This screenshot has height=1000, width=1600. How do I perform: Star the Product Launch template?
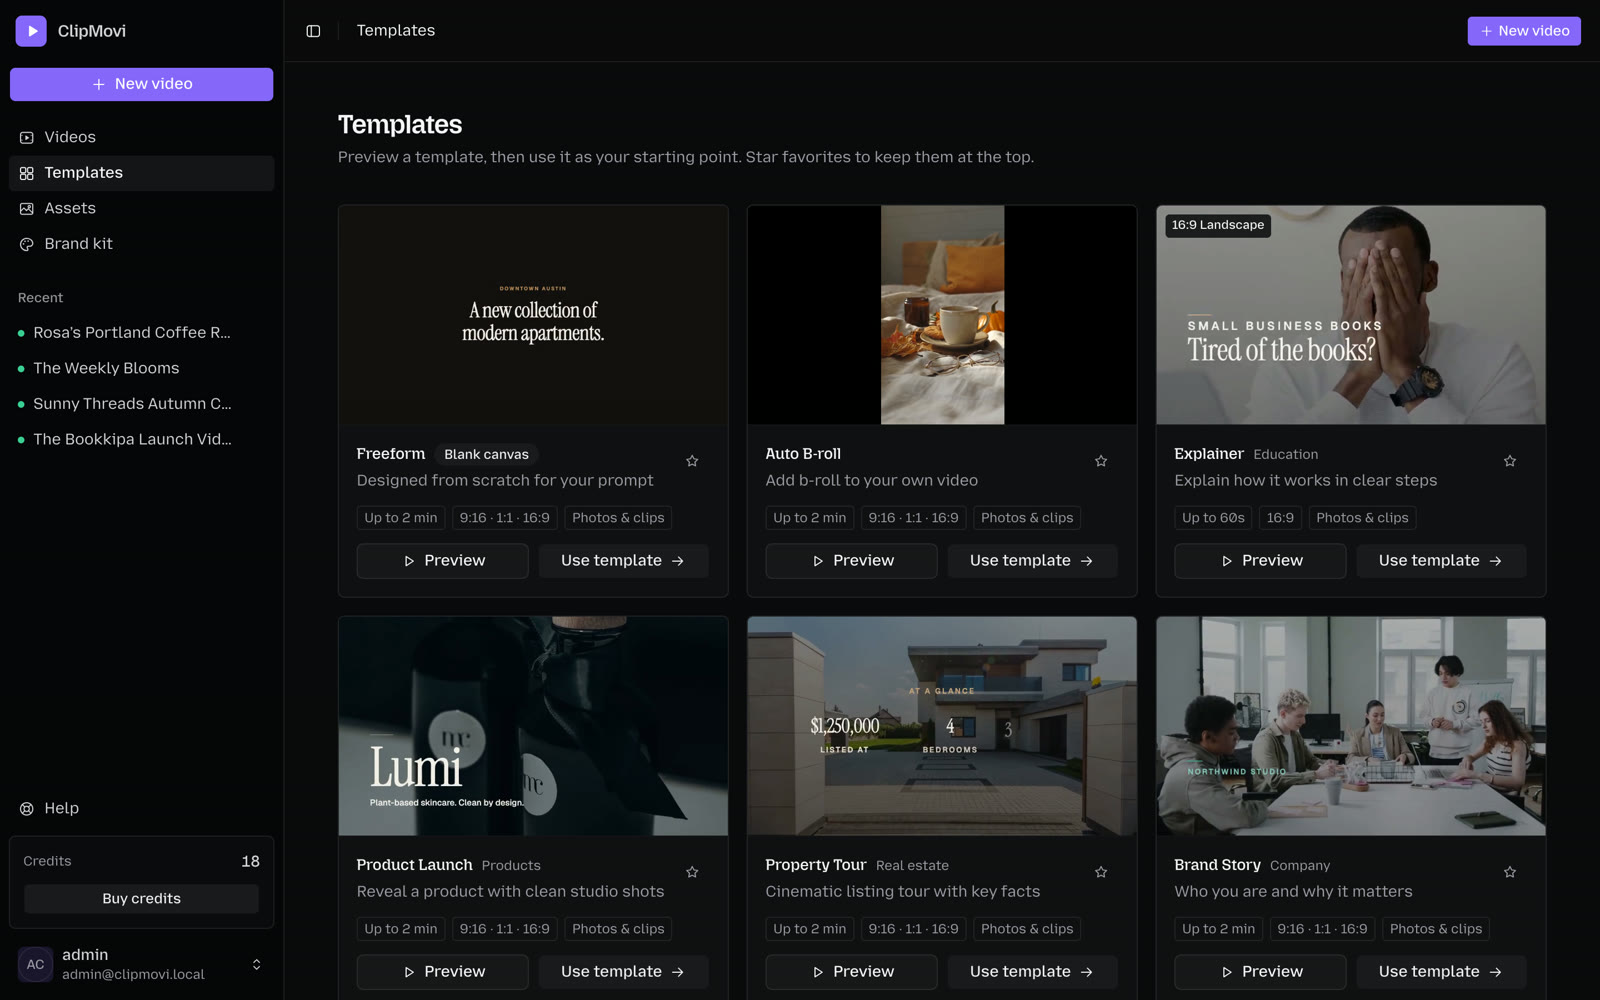(692, 872)
